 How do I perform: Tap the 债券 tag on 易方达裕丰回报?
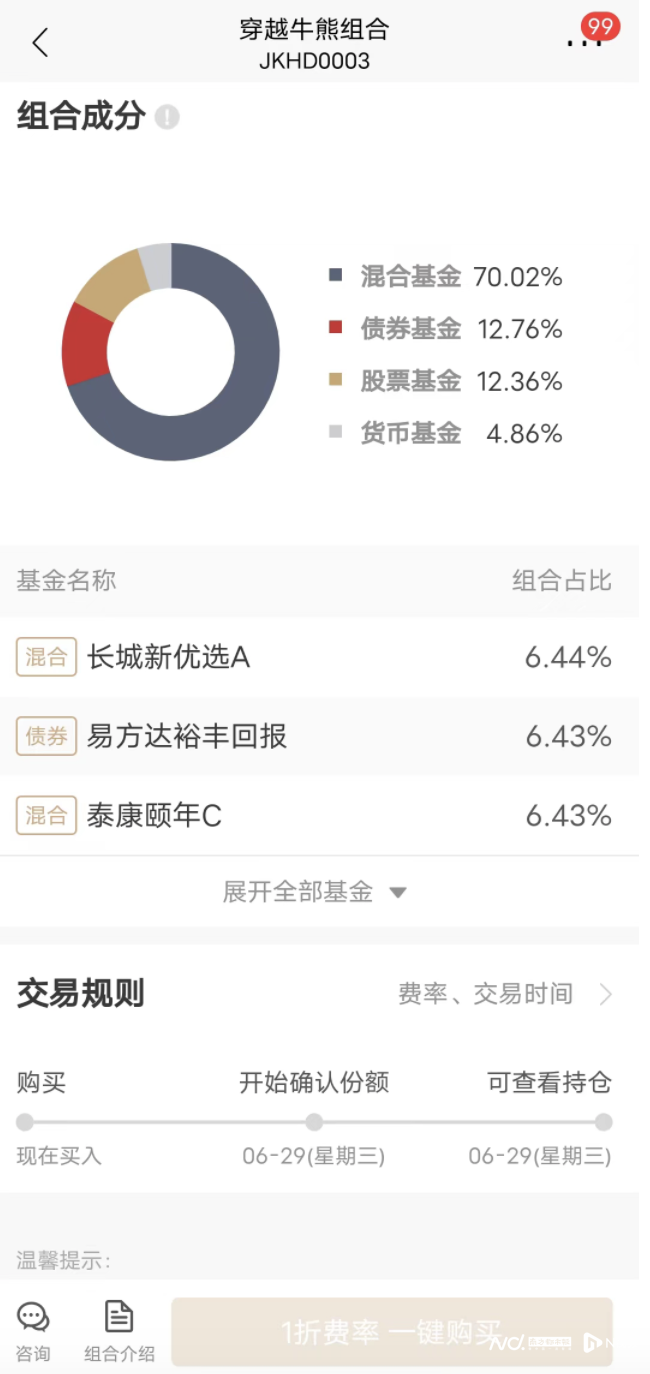46,737
